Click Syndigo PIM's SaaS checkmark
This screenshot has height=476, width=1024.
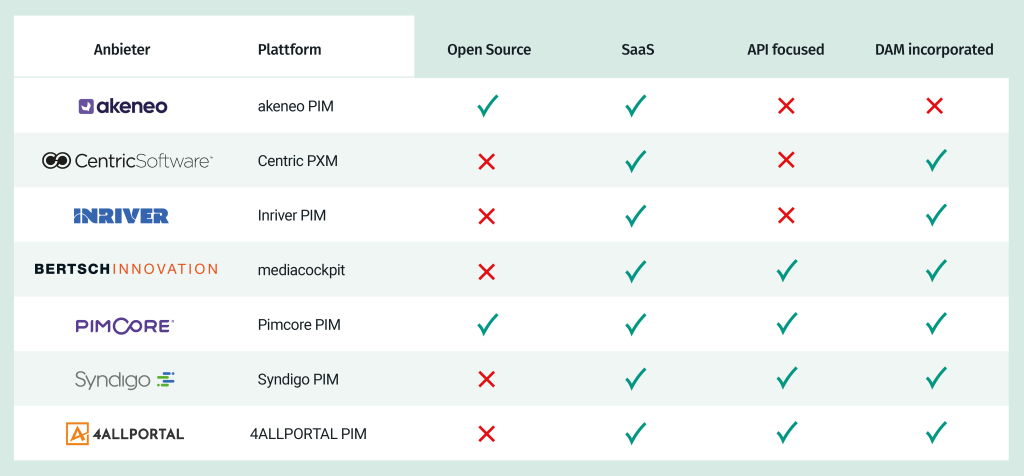click(x=635, y=379)
